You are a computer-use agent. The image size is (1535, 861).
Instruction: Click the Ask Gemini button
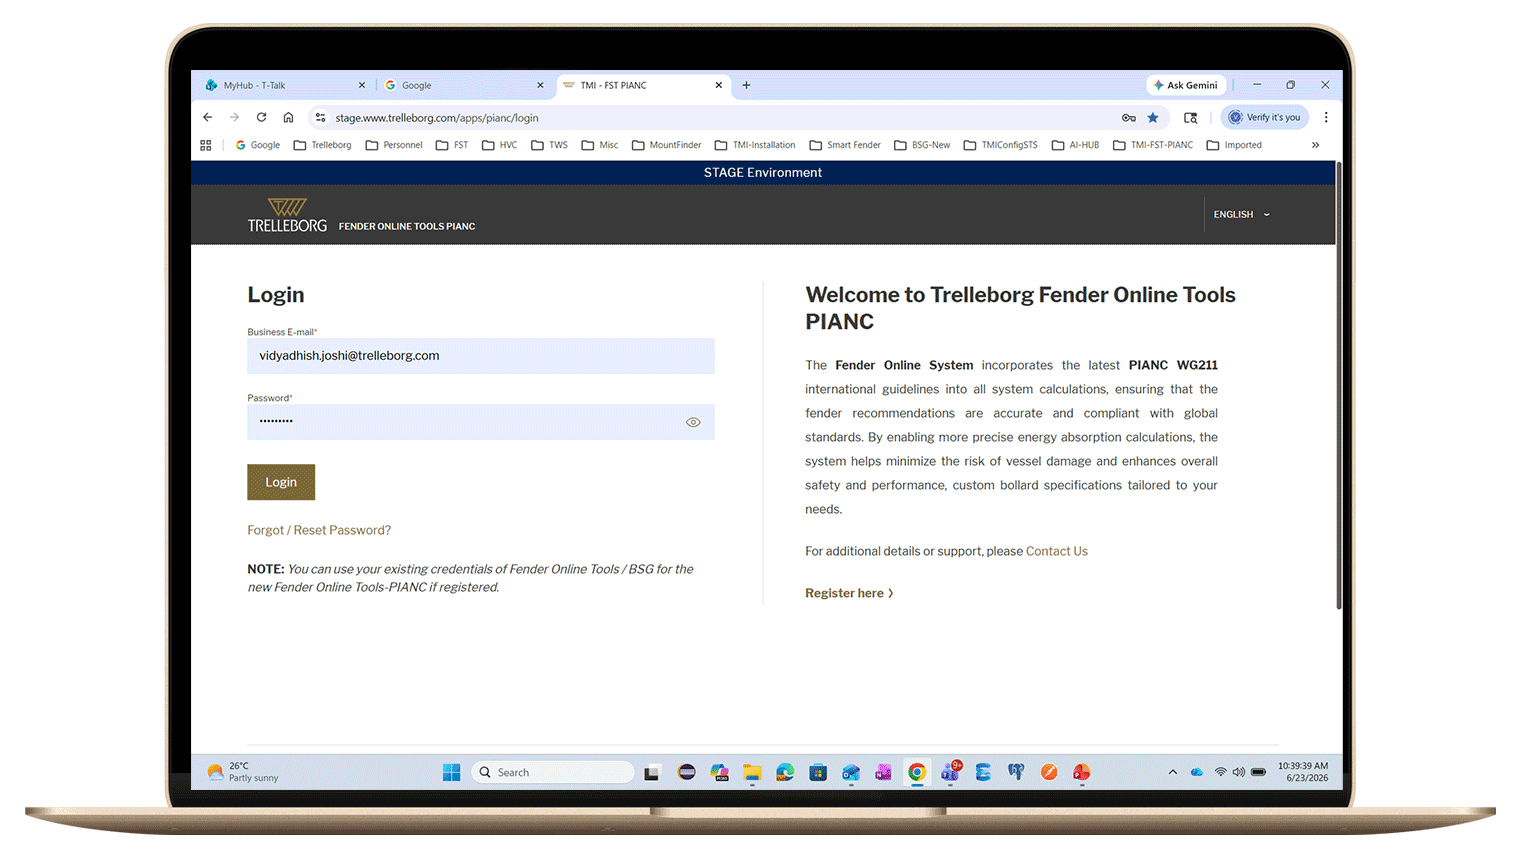[1186, 85]
